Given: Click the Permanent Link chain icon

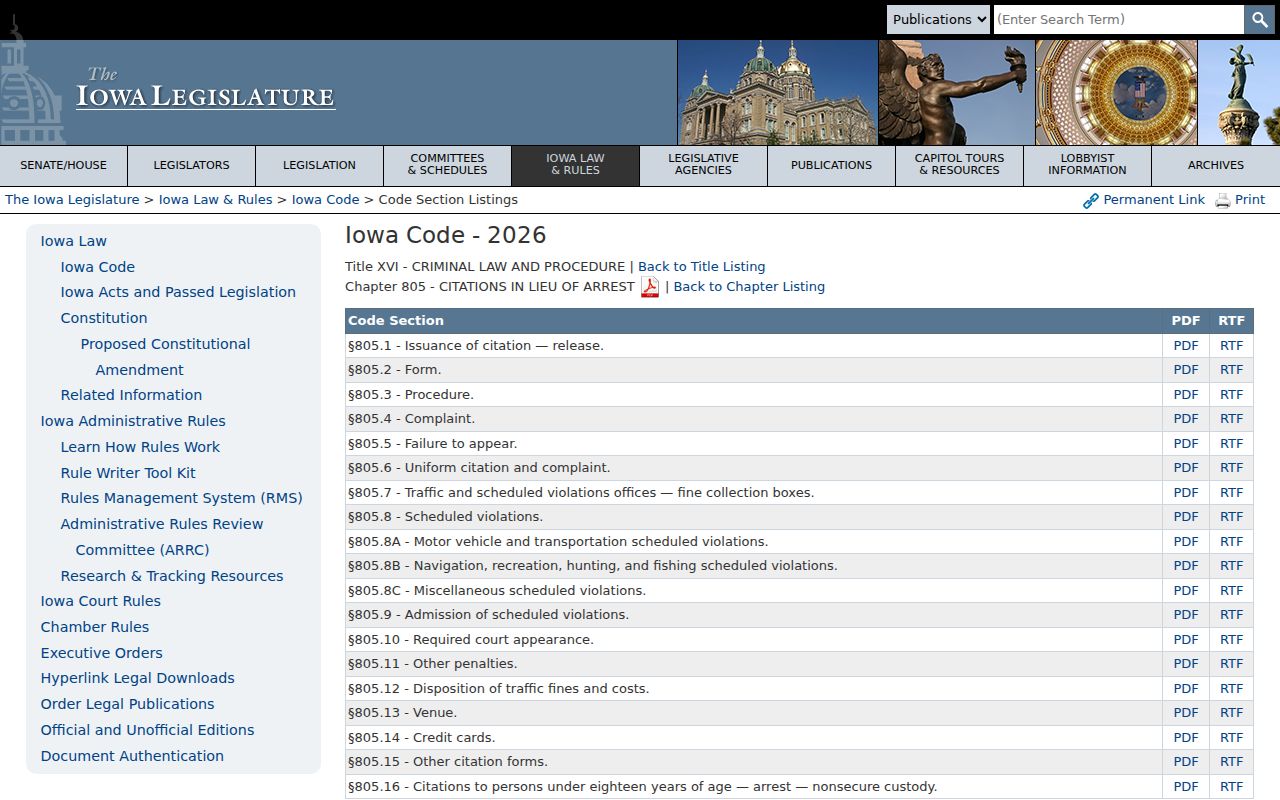Looking at the screenshot, I should [x=1091, y=201].
